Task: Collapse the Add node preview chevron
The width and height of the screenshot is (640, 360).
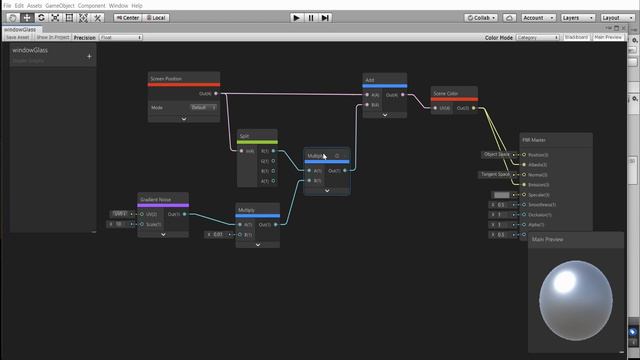Action: pos(384,115)
